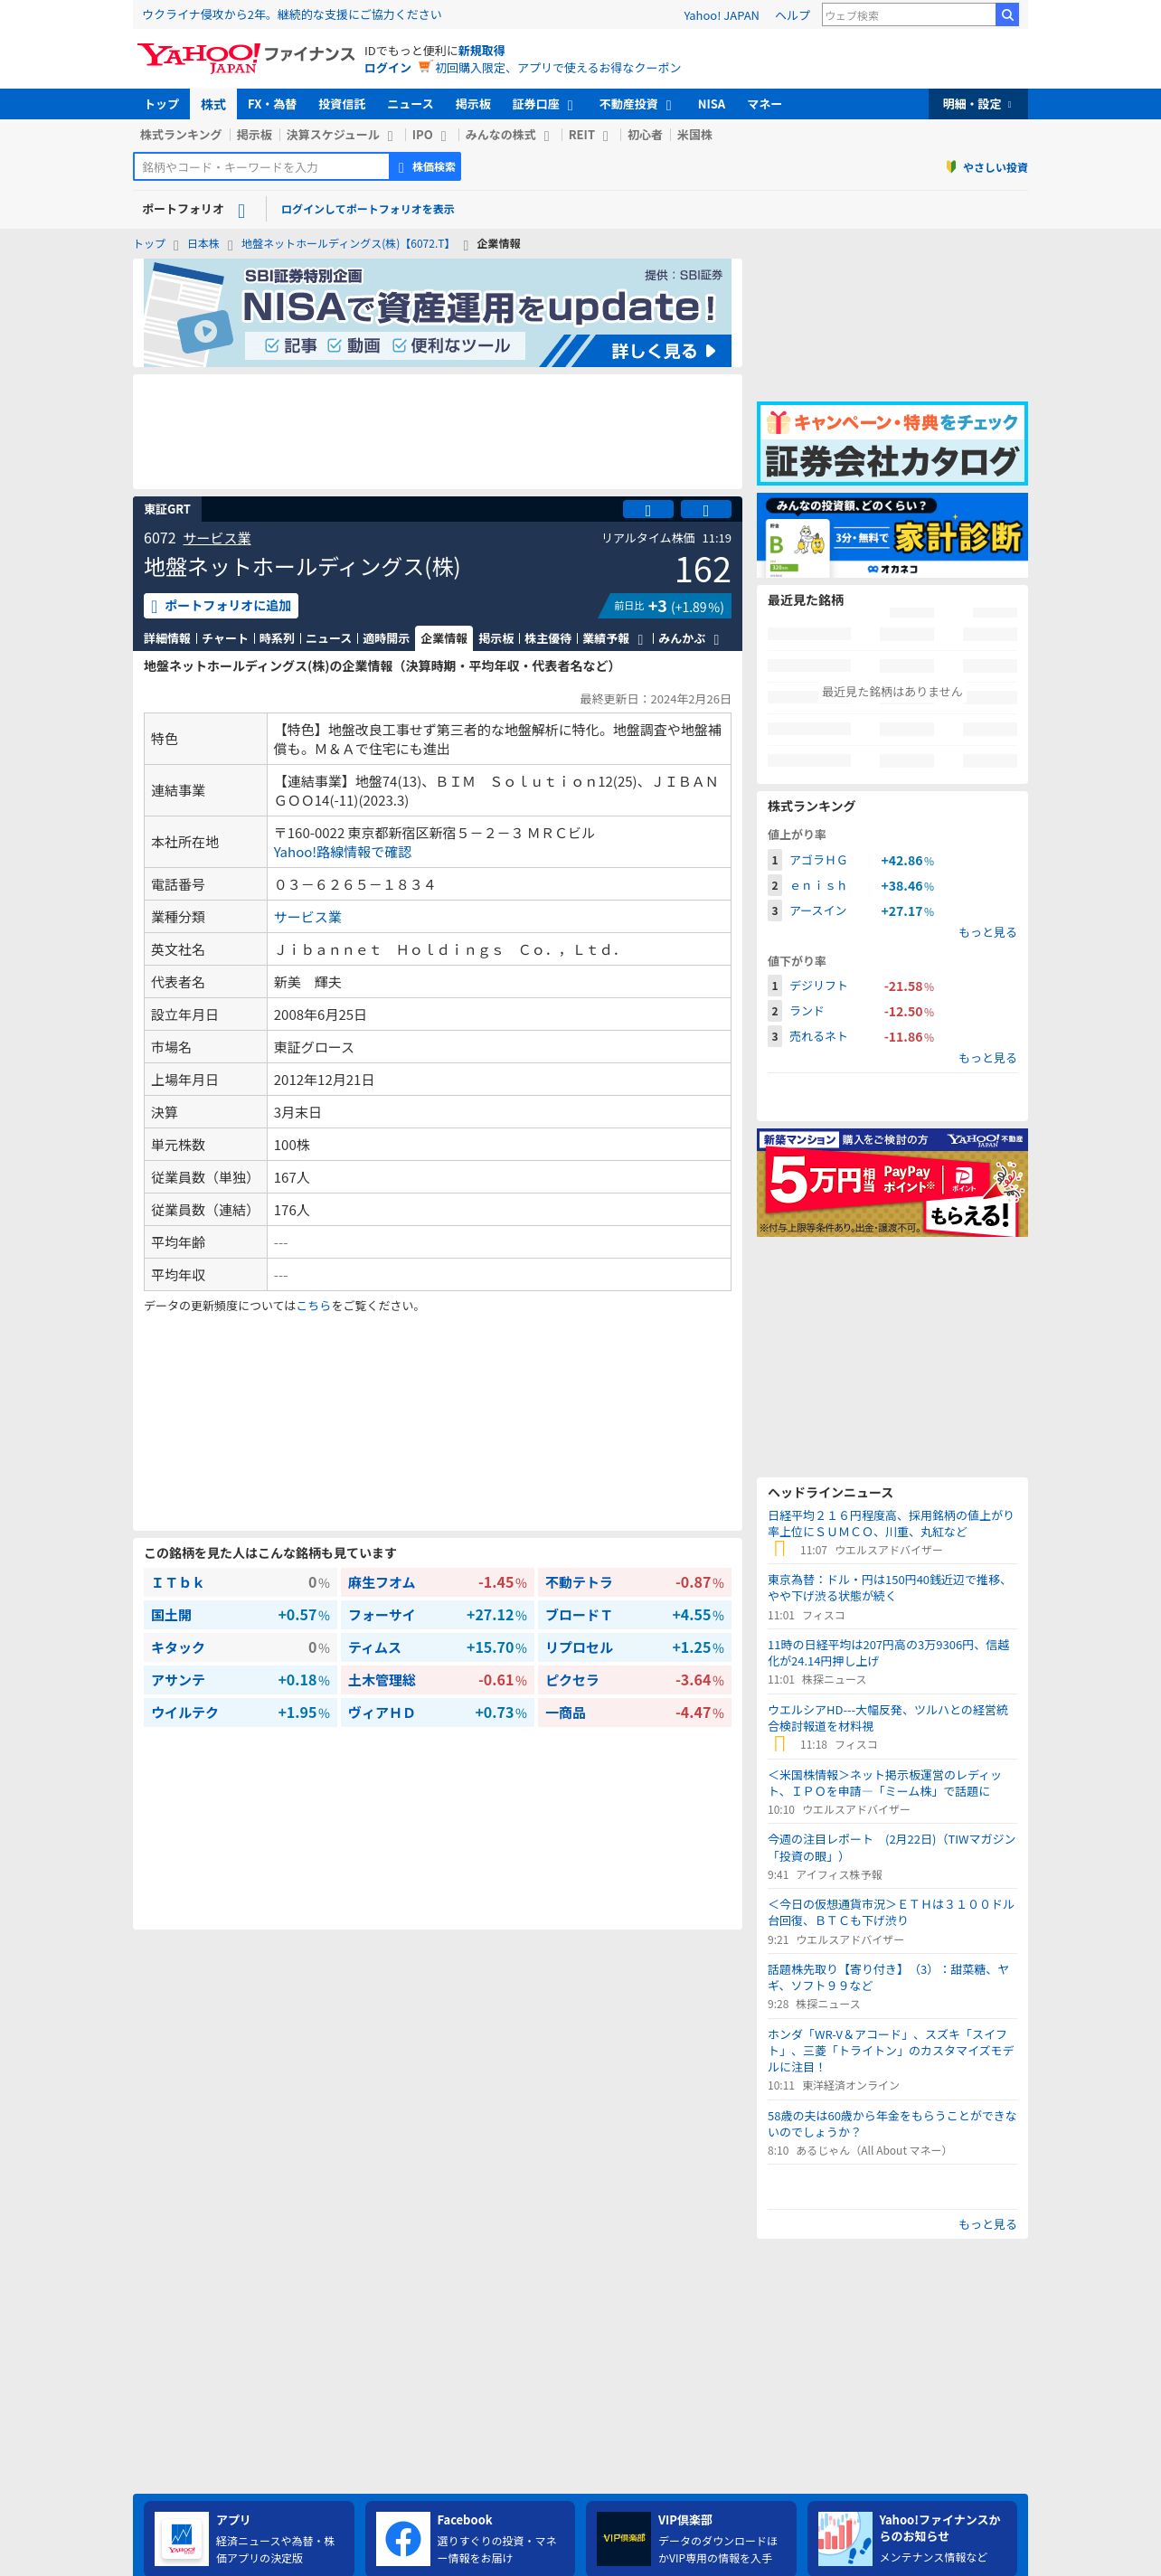This screenshot has width=1161, height=2576.
Task: Open the FX・為替 navigation tab
Action: click(272, 104)
